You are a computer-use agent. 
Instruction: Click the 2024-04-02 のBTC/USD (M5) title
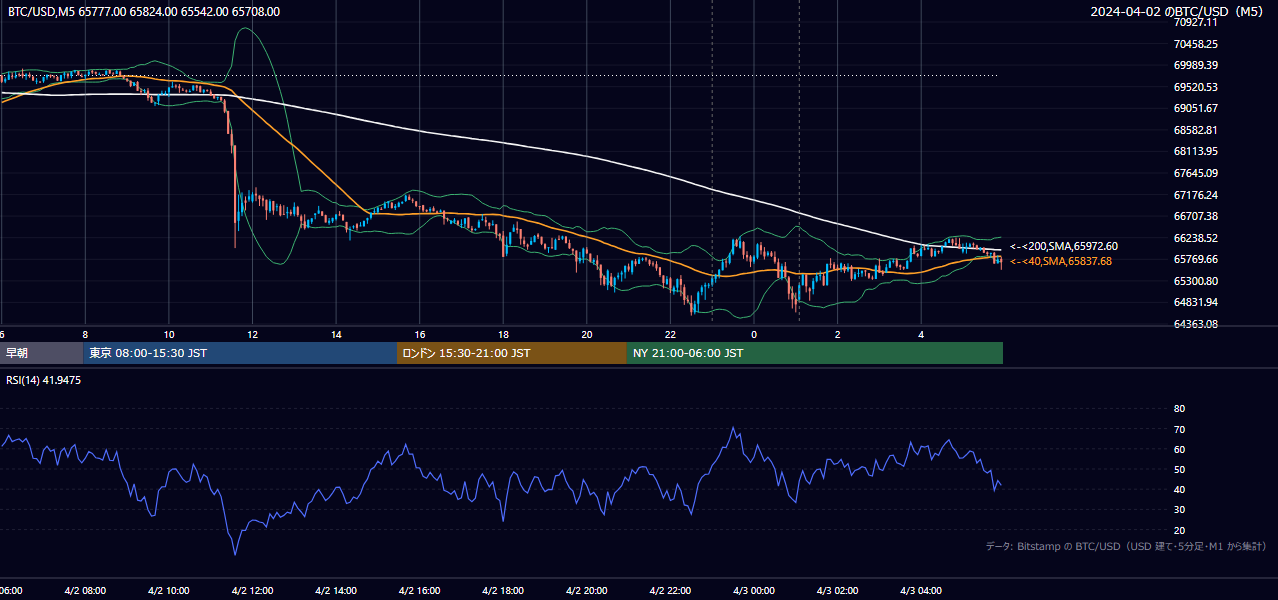(x=1179, y=12)
